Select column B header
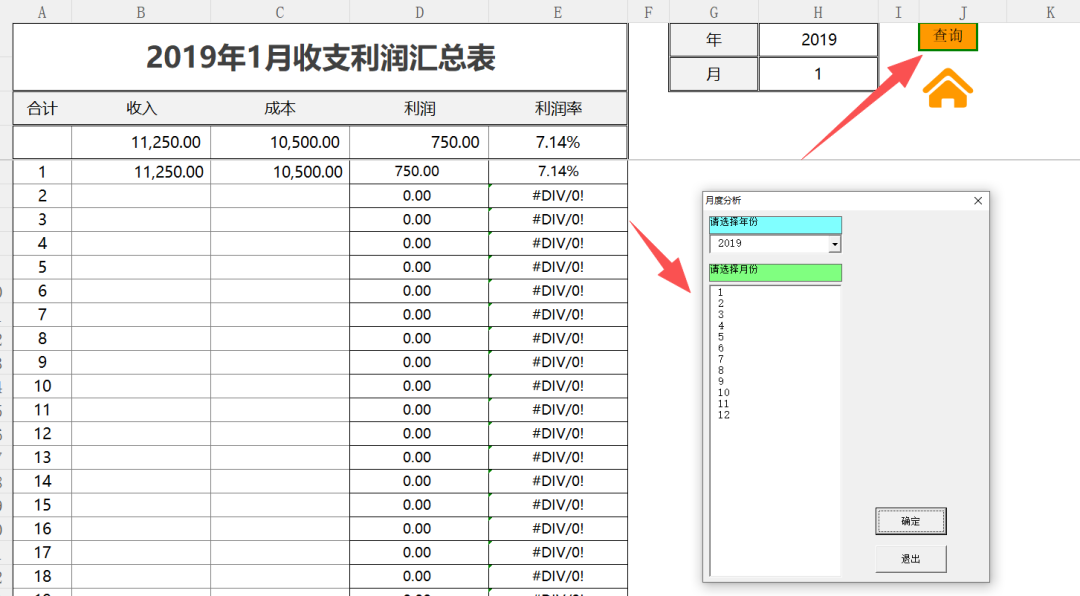1080x596 pixels. pos(141,12)
